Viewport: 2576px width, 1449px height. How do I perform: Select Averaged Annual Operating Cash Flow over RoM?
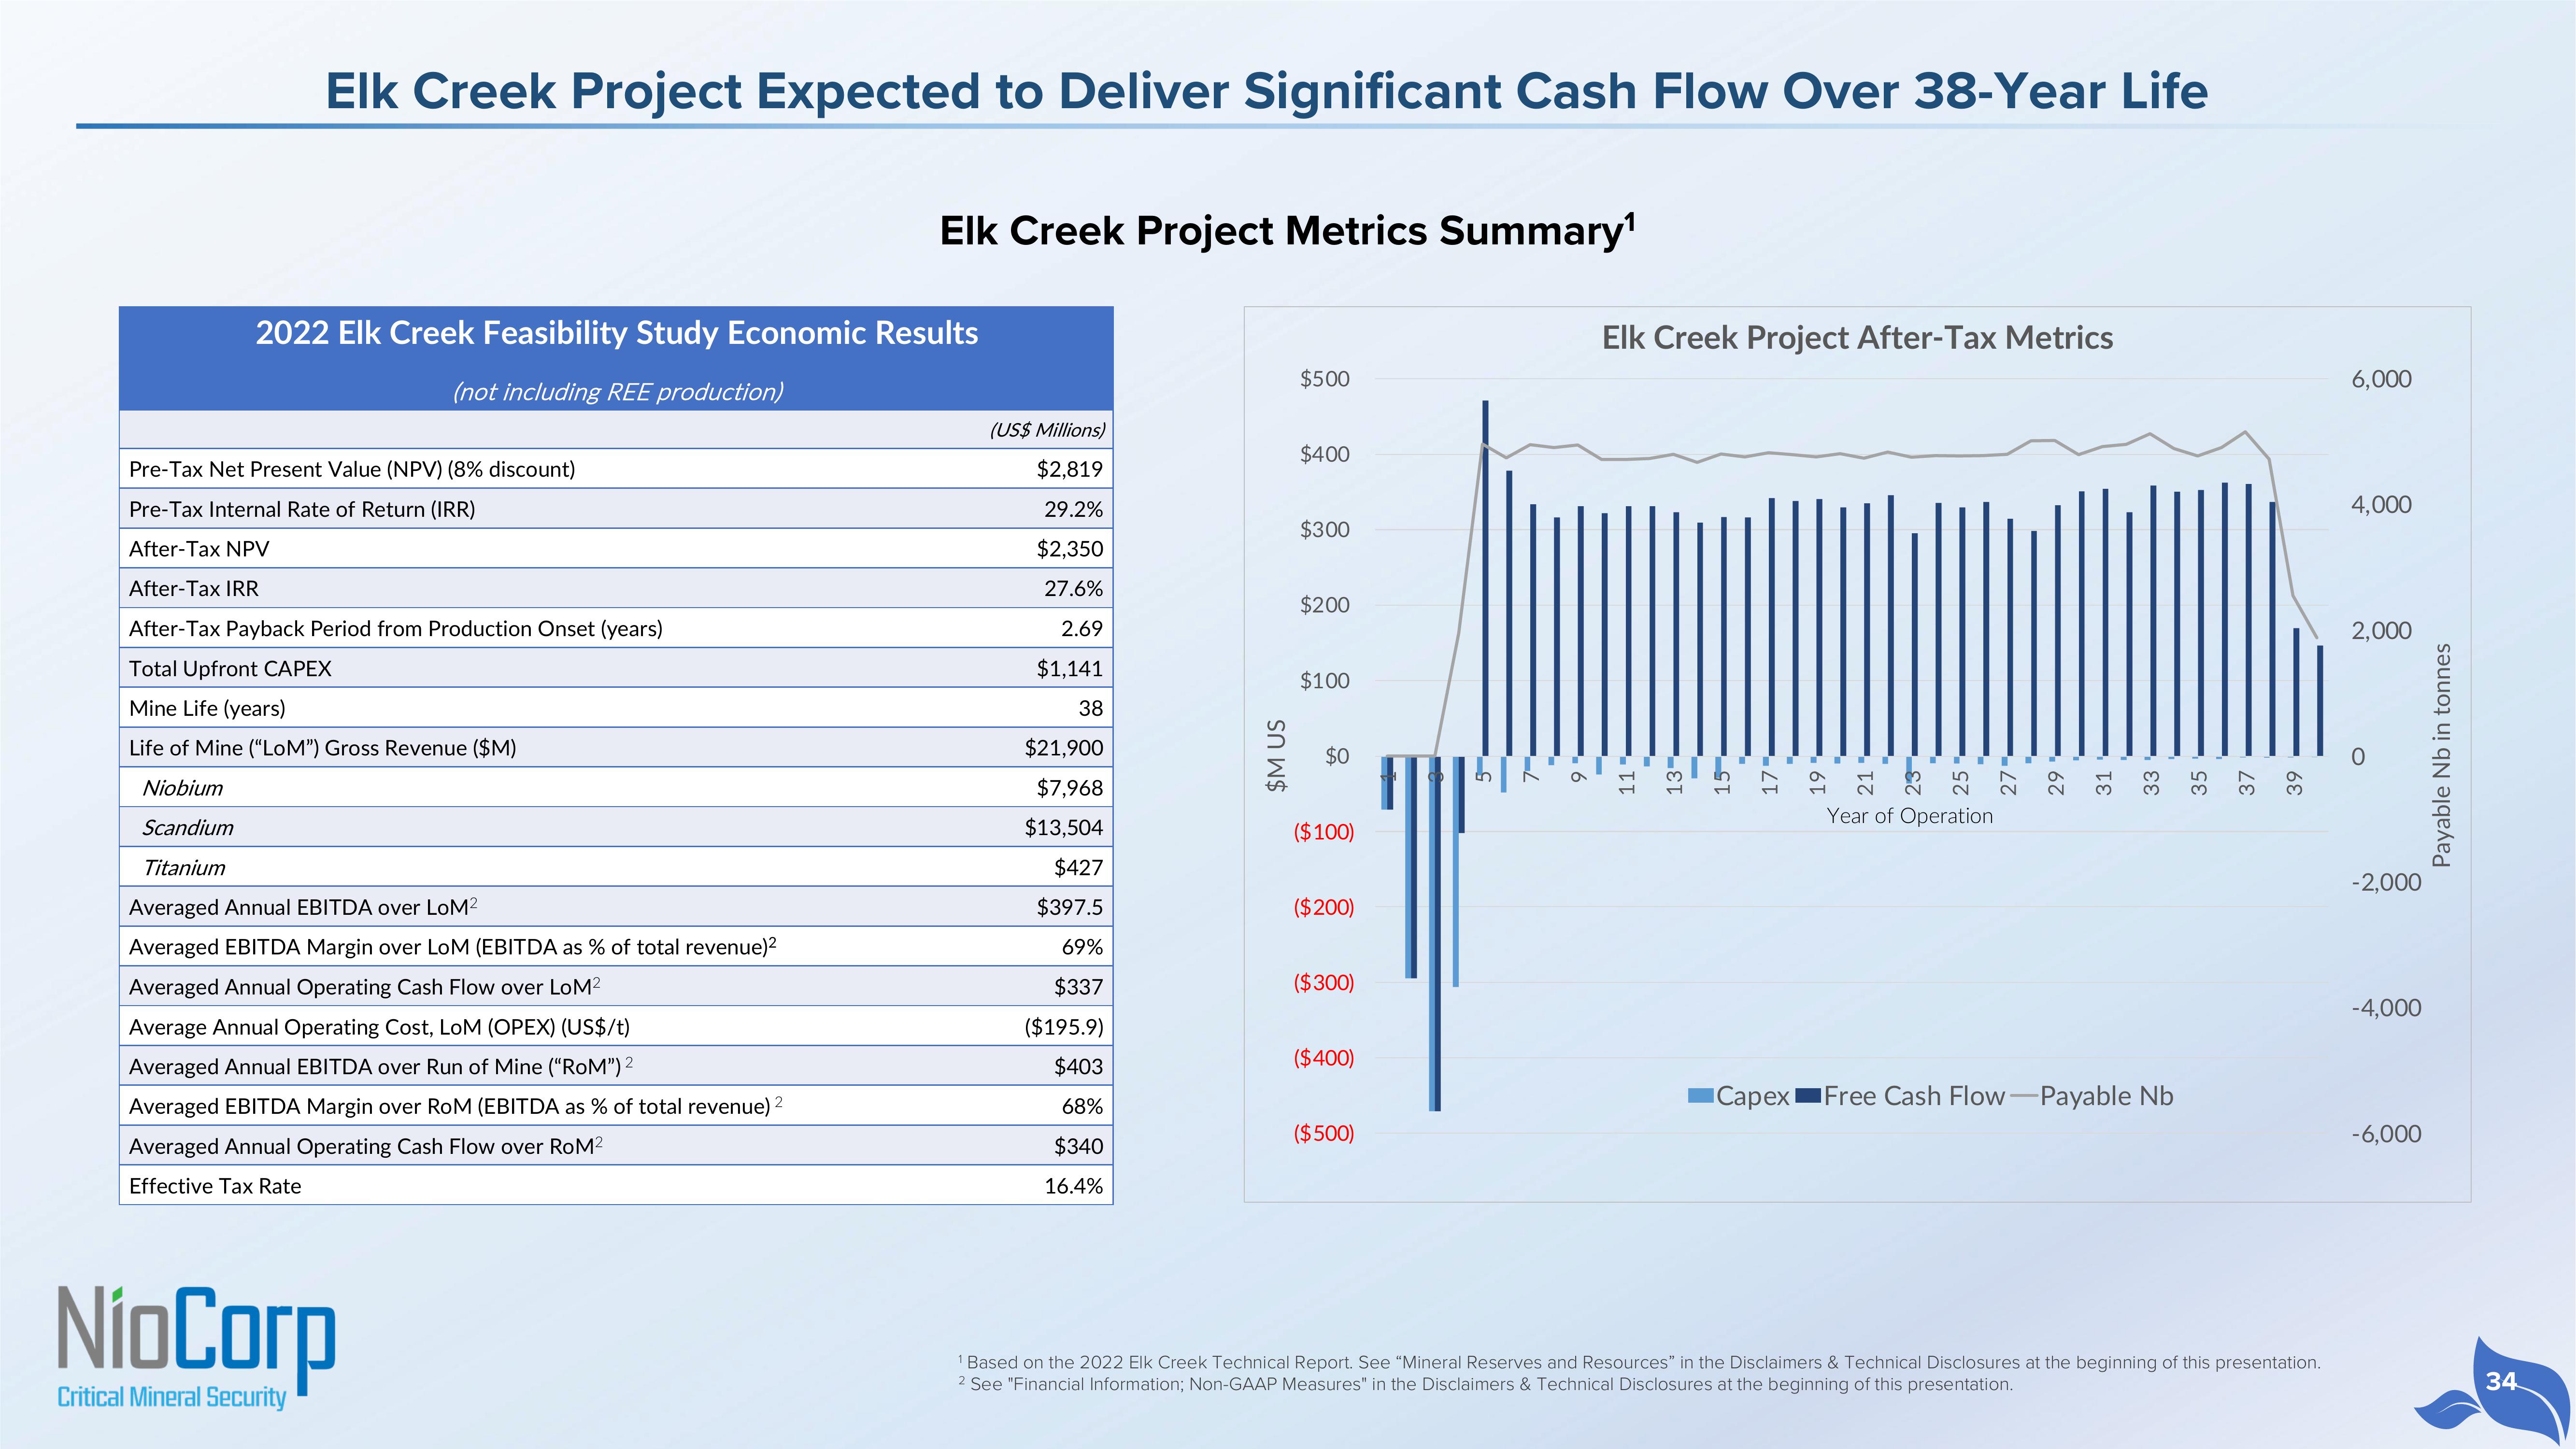point(366,1146)
